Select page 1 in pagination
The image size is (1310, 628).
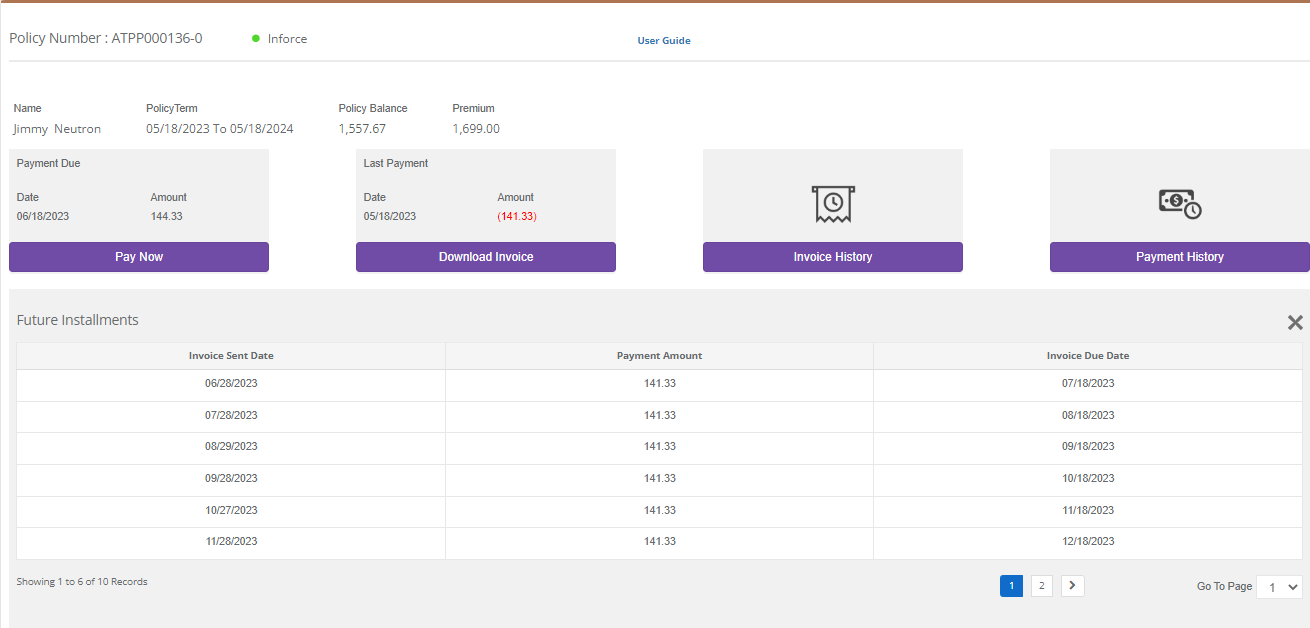tap(1011, 586)
